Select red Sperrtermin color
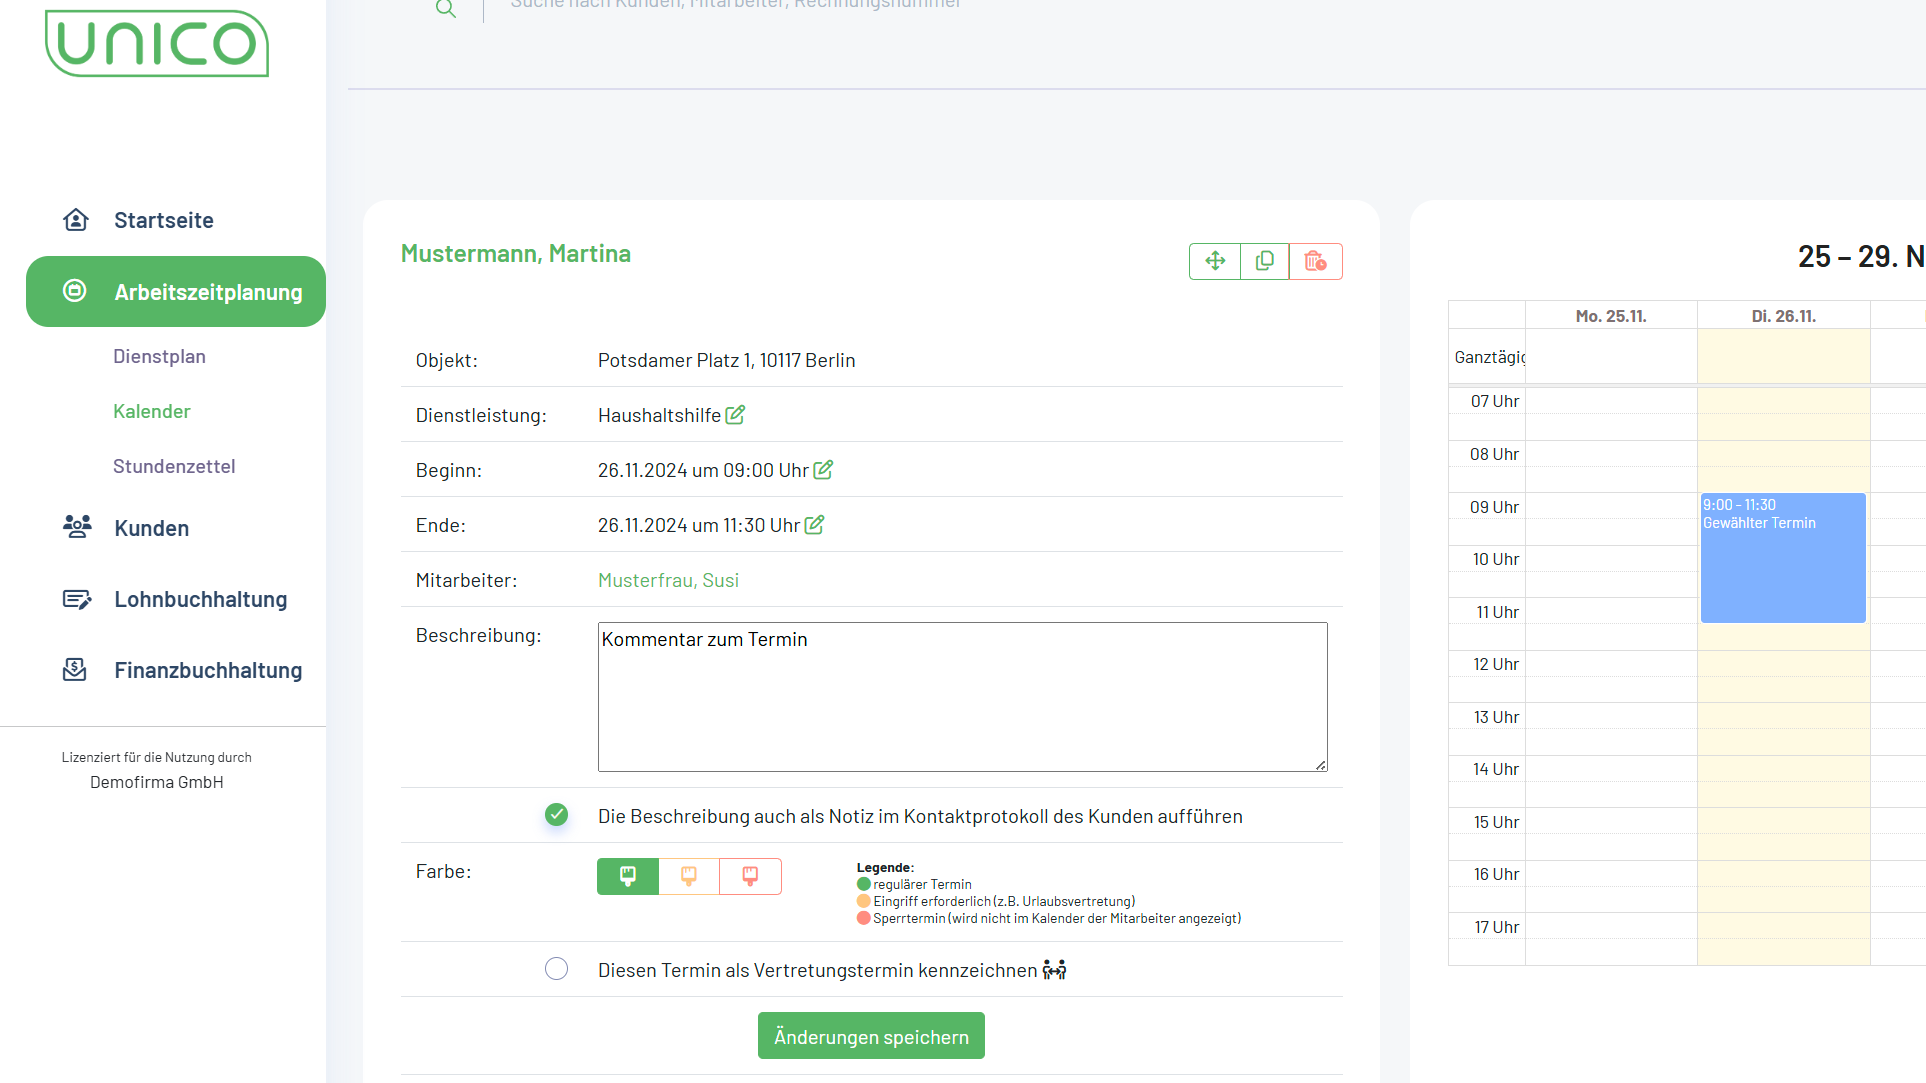 click(x=750, y=876)
